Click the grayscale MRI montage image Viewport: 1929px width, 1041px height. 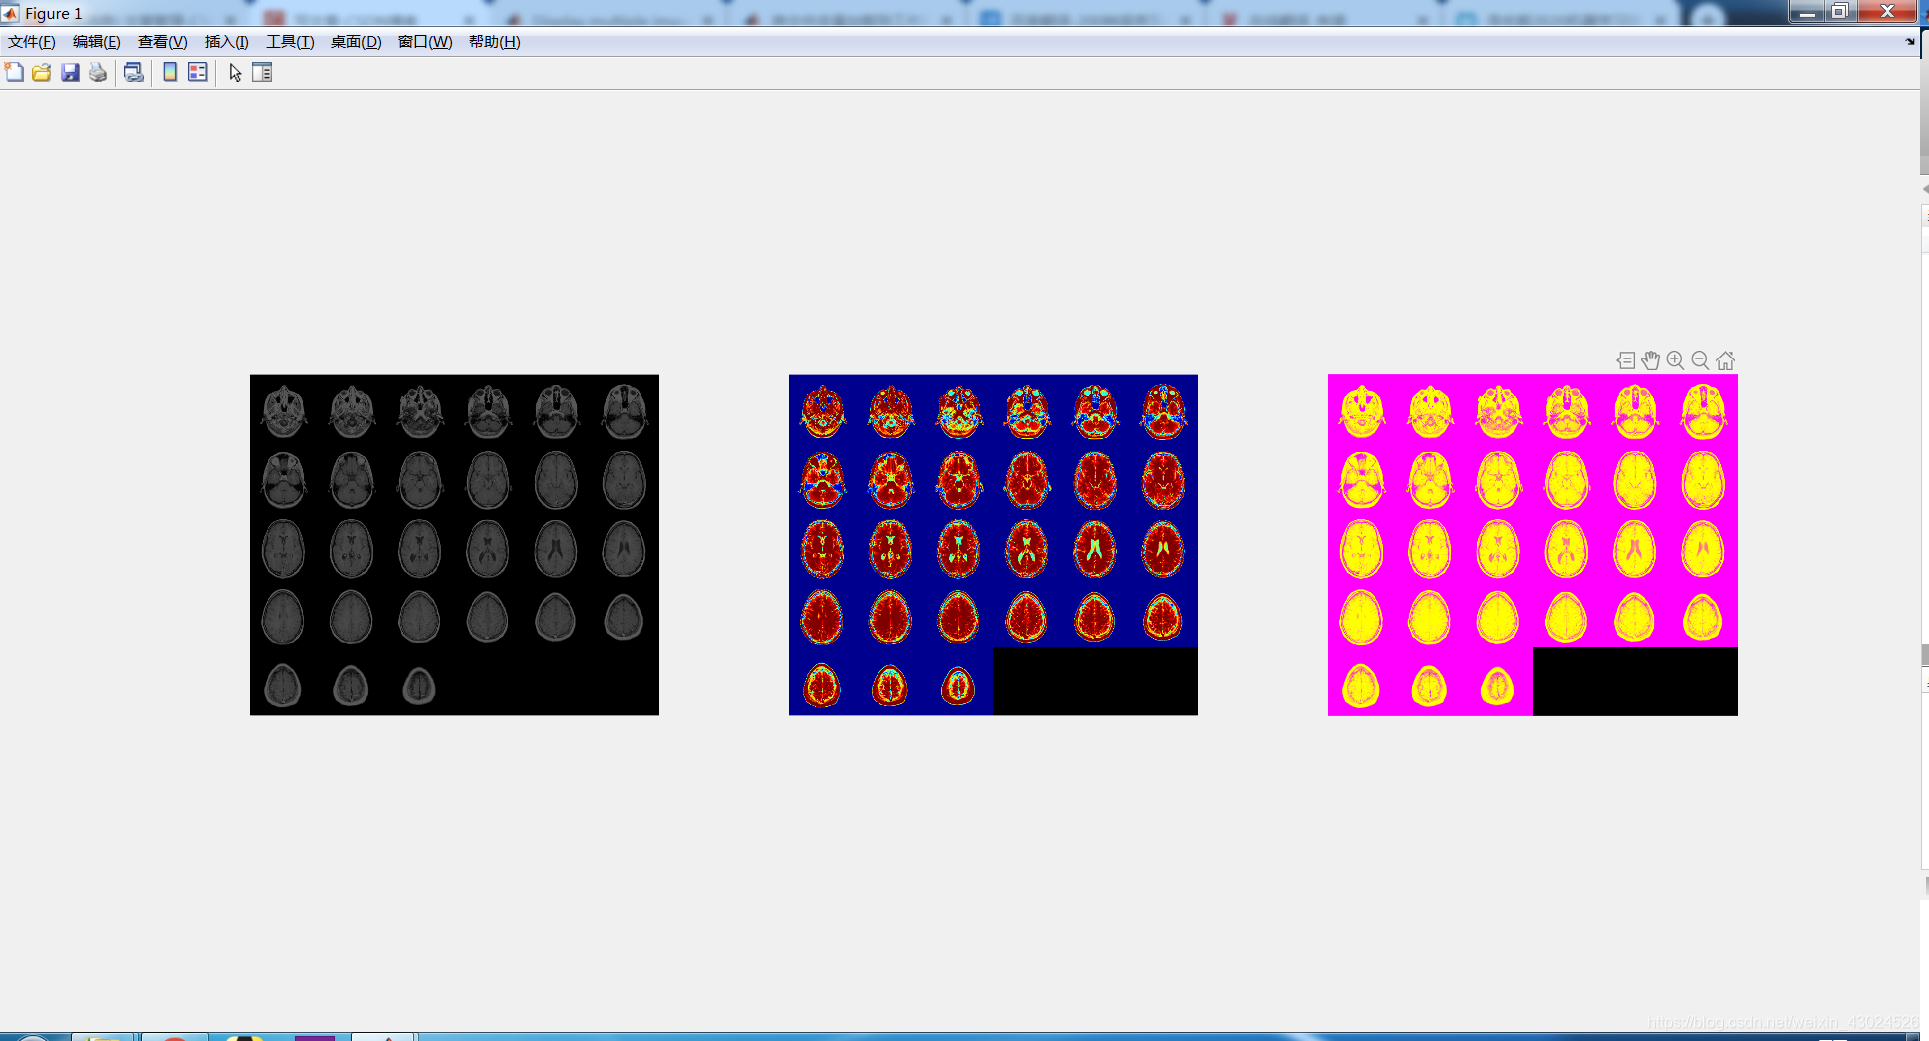pos(454,545)
